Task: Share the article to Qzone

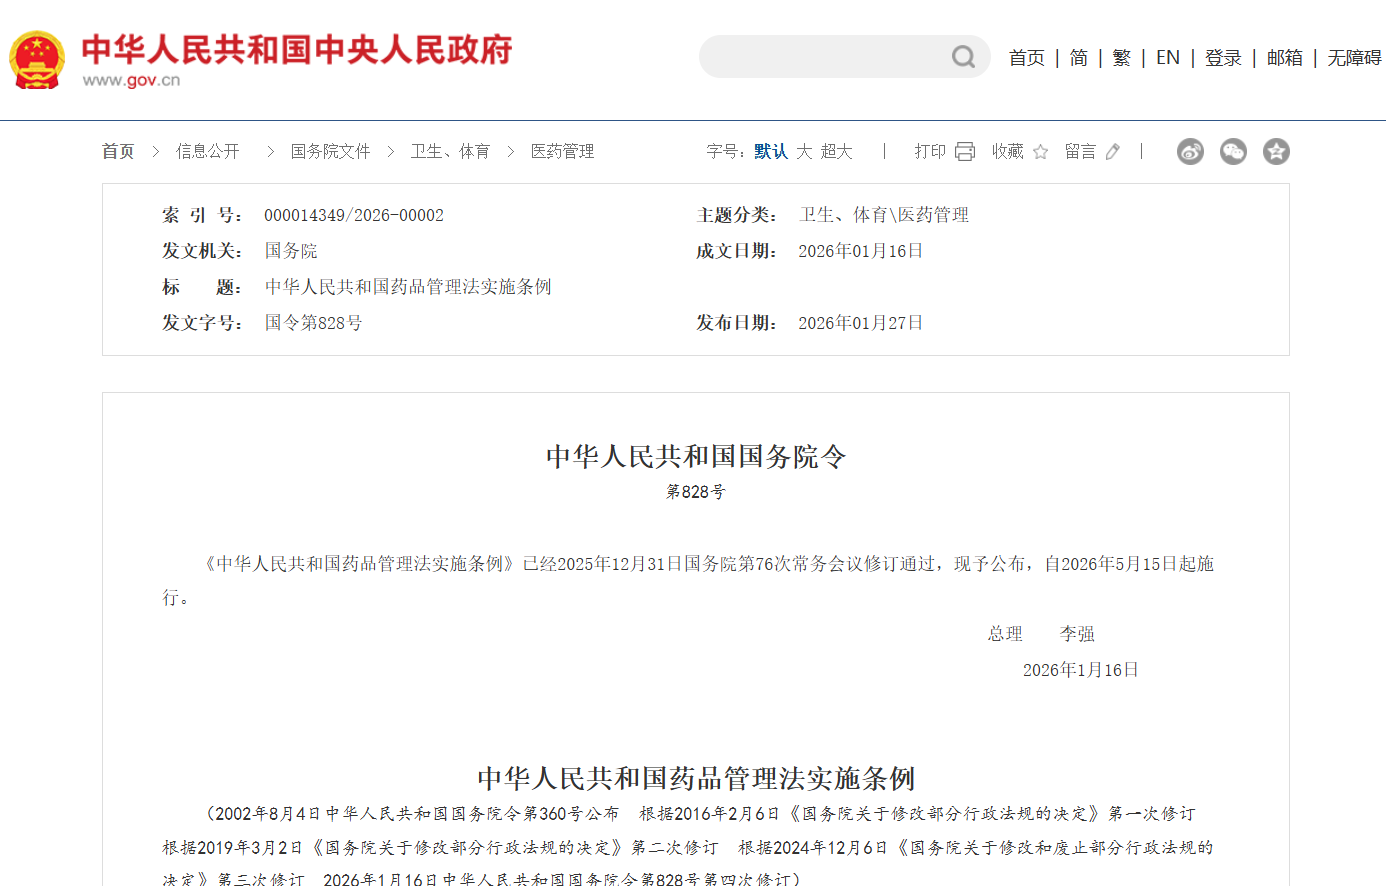Action: click(1276, 151)
